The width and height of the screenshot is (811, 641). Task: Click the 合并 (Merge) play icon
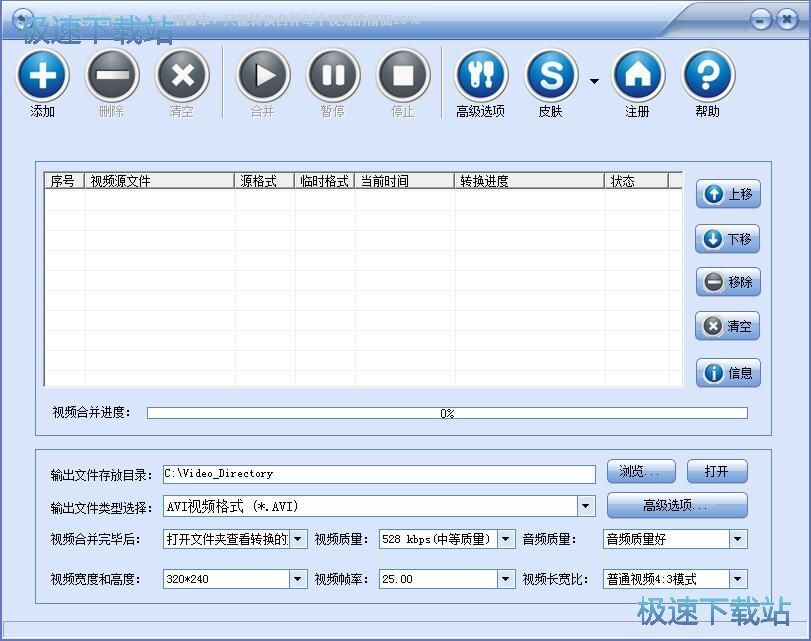[x=263, y=76]
